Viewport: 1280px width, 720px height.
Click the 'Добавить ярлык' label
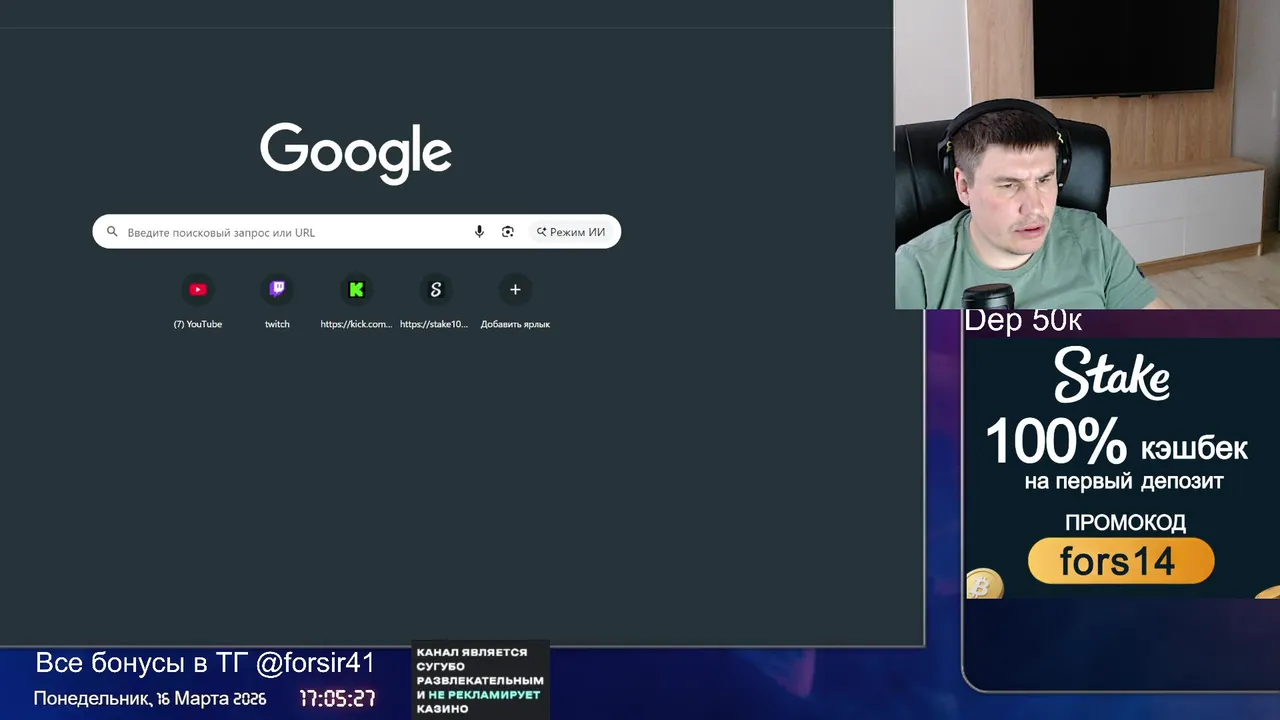[515, 324]
